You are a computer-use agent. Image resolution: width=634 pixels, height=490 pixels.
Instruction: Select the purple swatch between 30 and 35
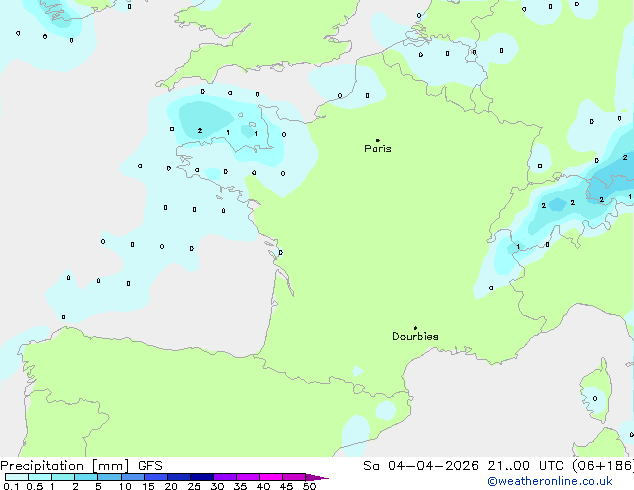click(224, 477)
